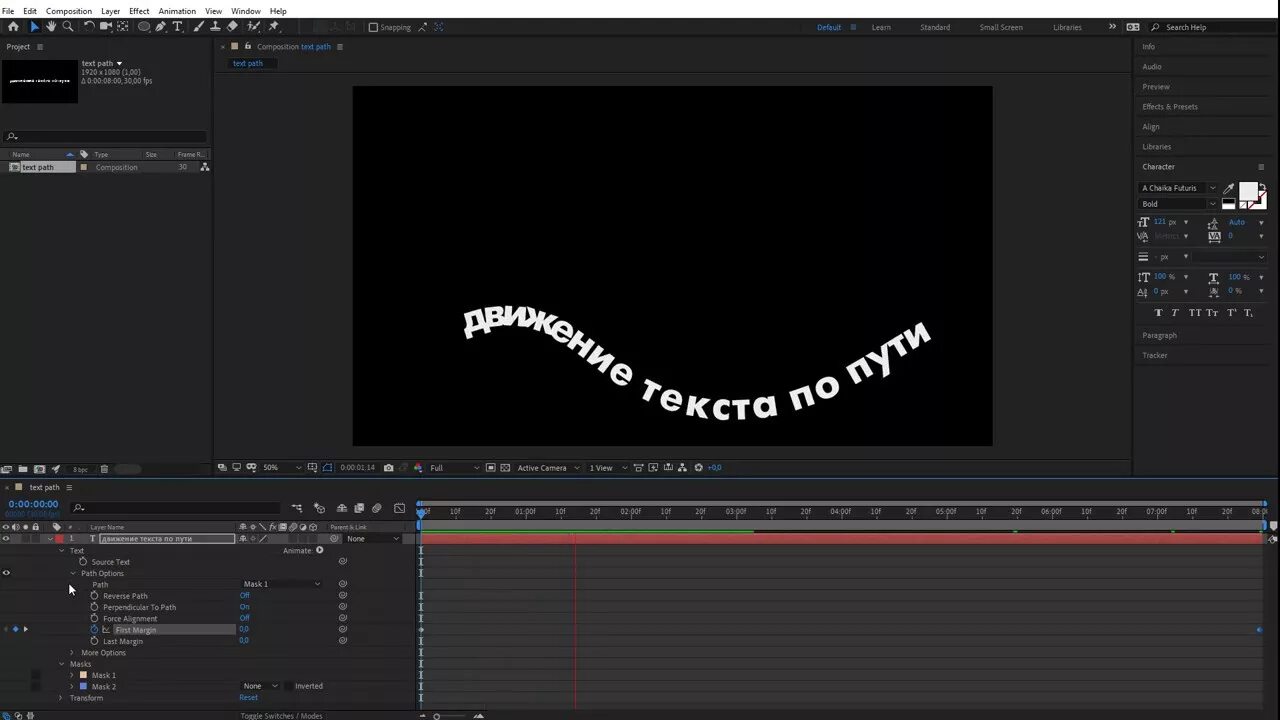This screenshot has height=720, width=1280.
Task: Open Path Mask 1 dropdown
Action: click(x=282, y=584)
